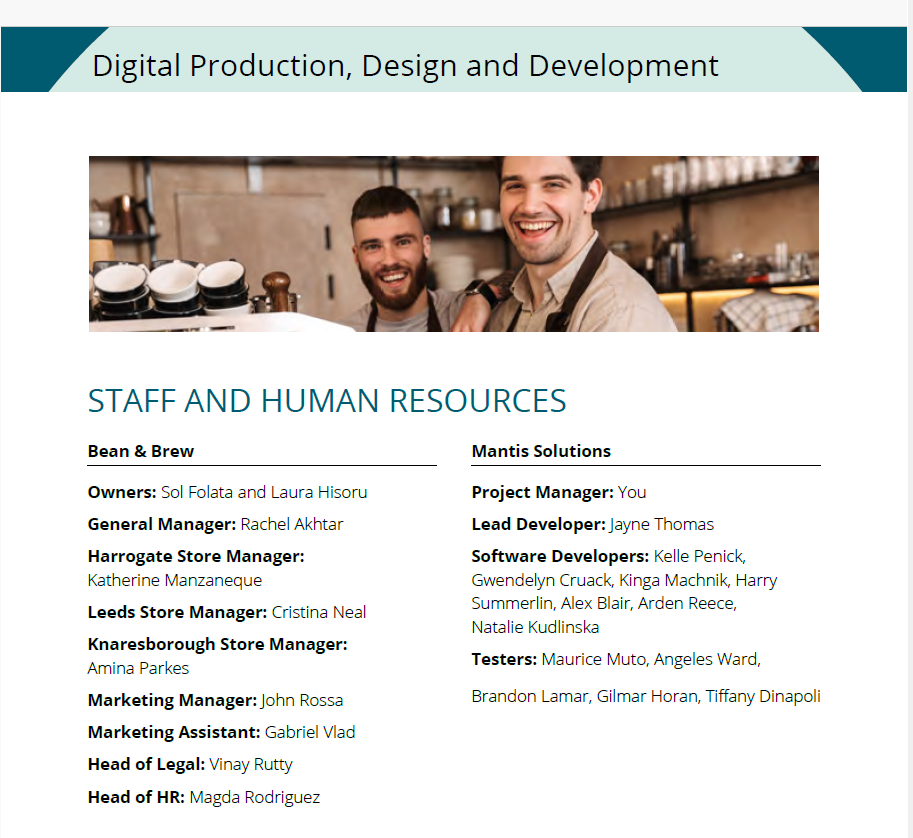Click the line starting with Summerlin, Alex Blair
Screen dimensions: 913x838
click(x=604, y=603)
